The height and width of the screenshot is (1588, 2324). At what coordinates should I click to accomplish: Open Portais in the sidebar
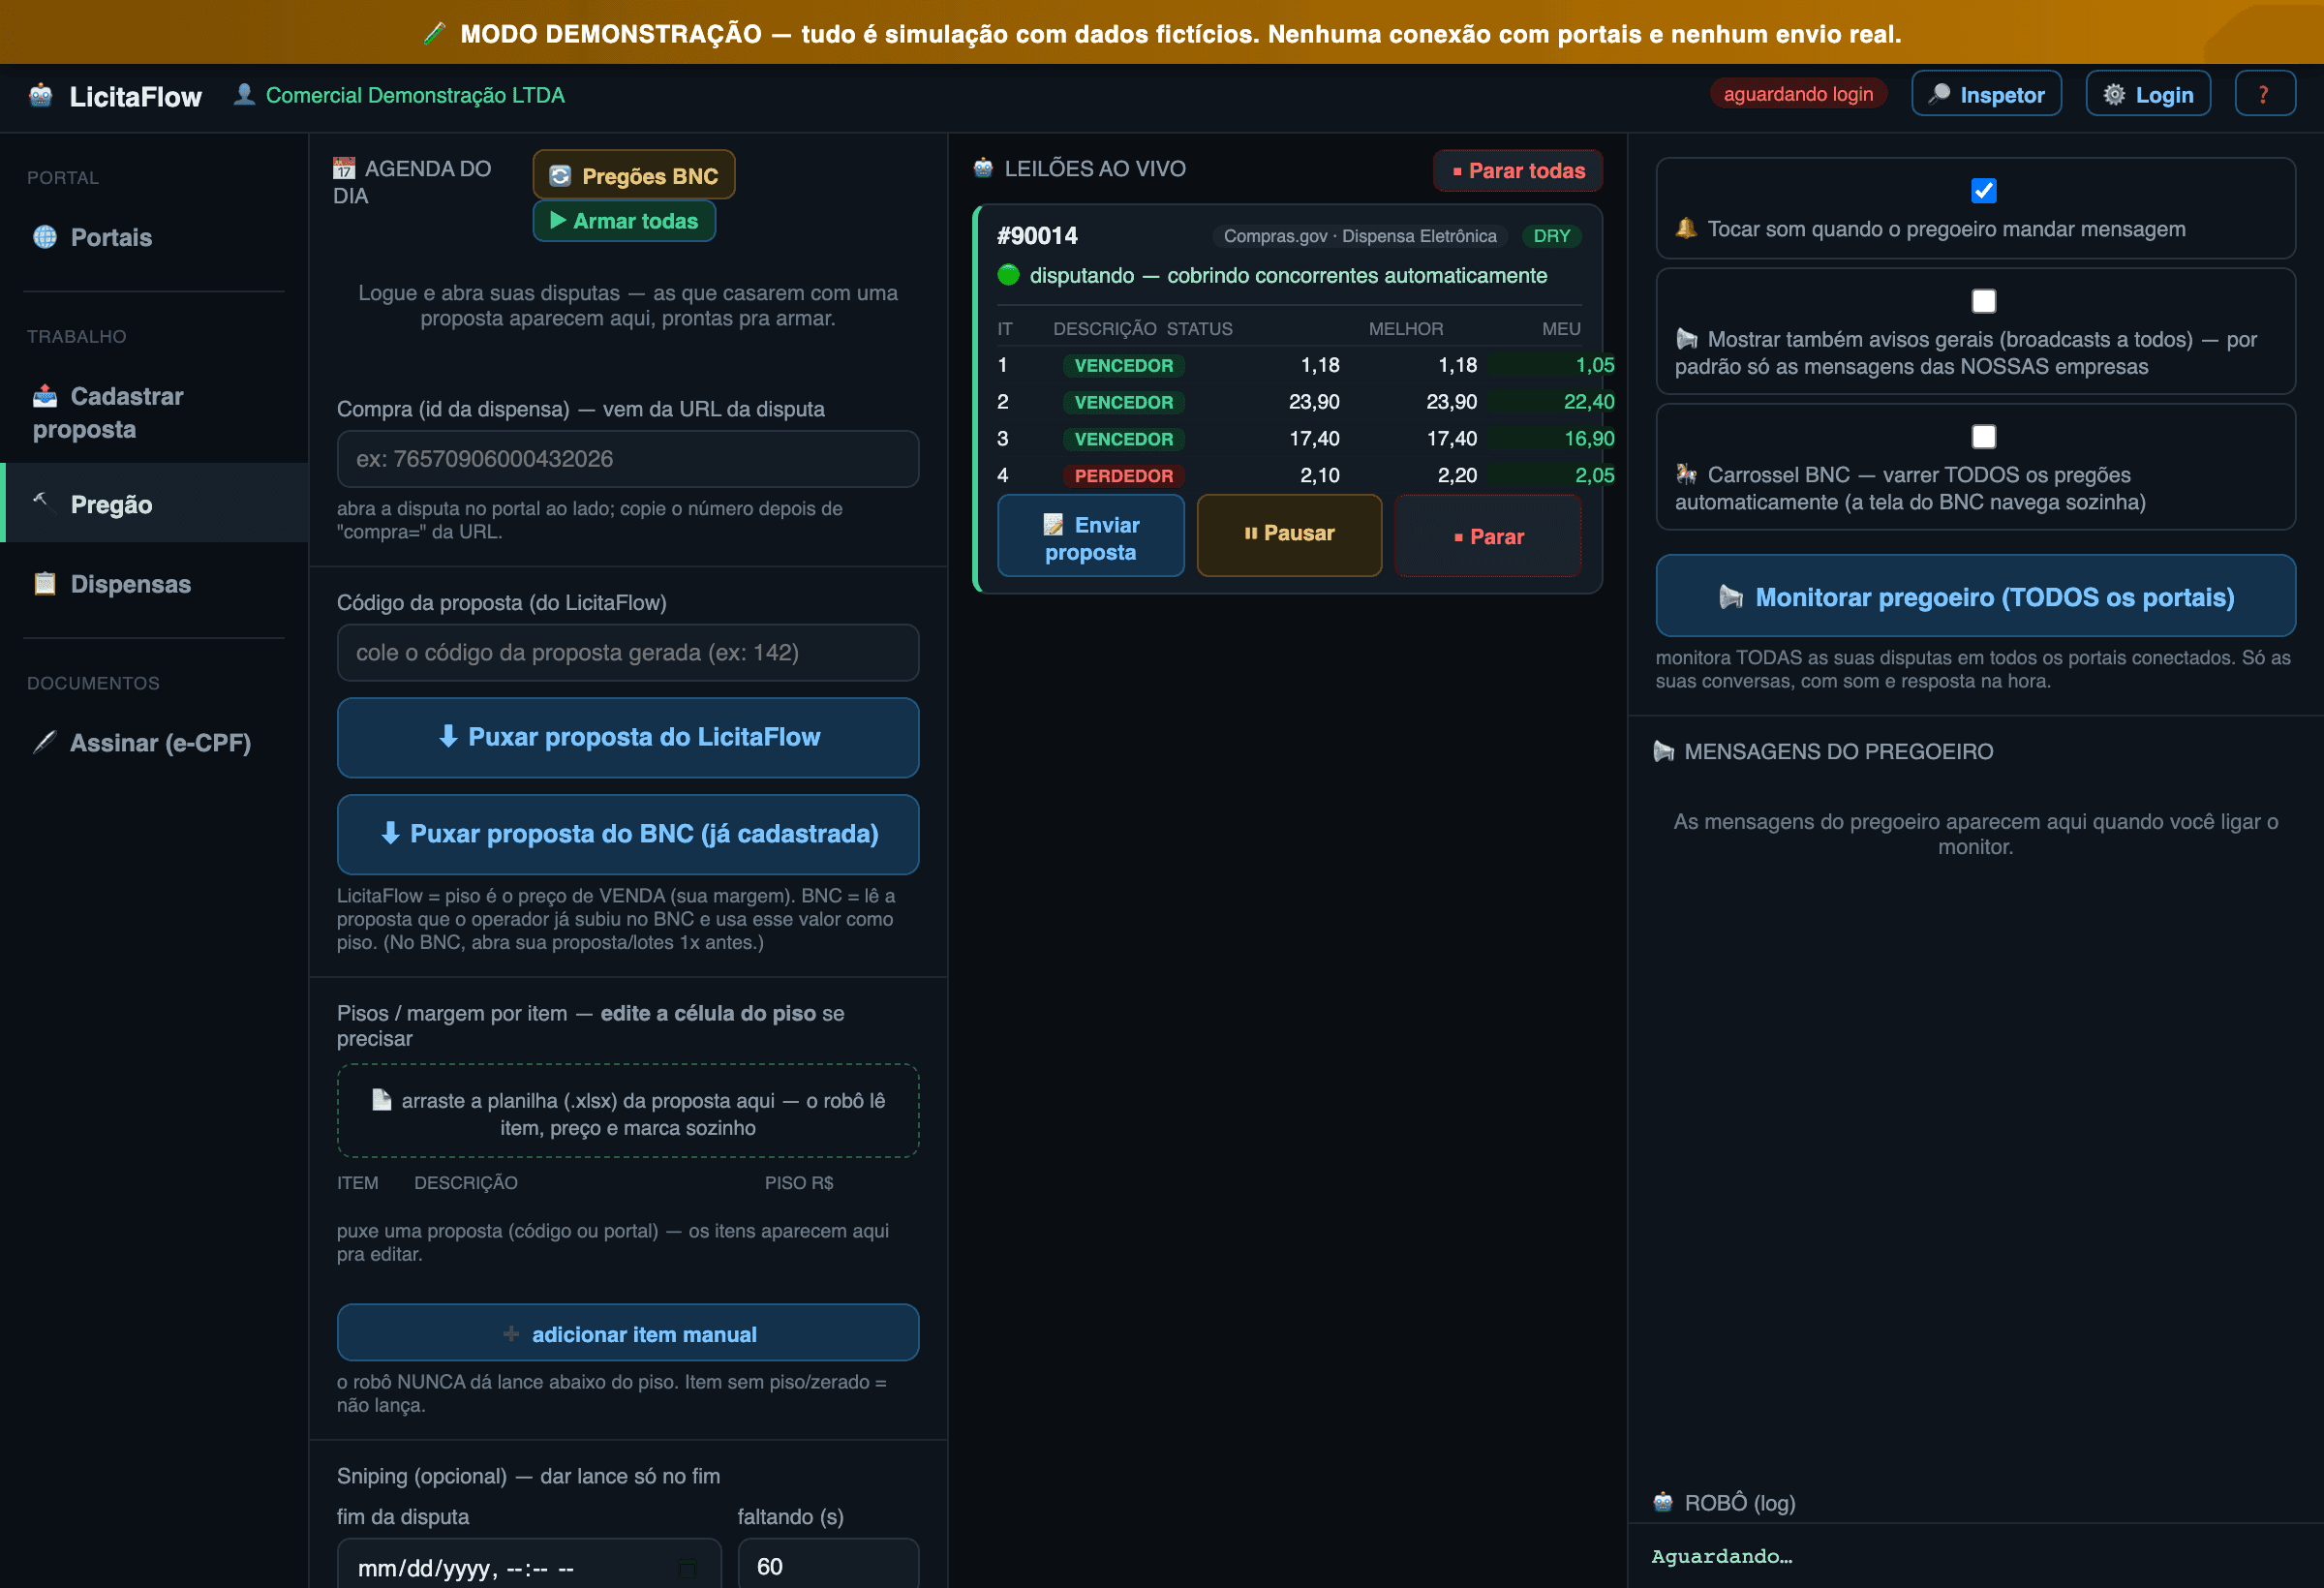154,237
